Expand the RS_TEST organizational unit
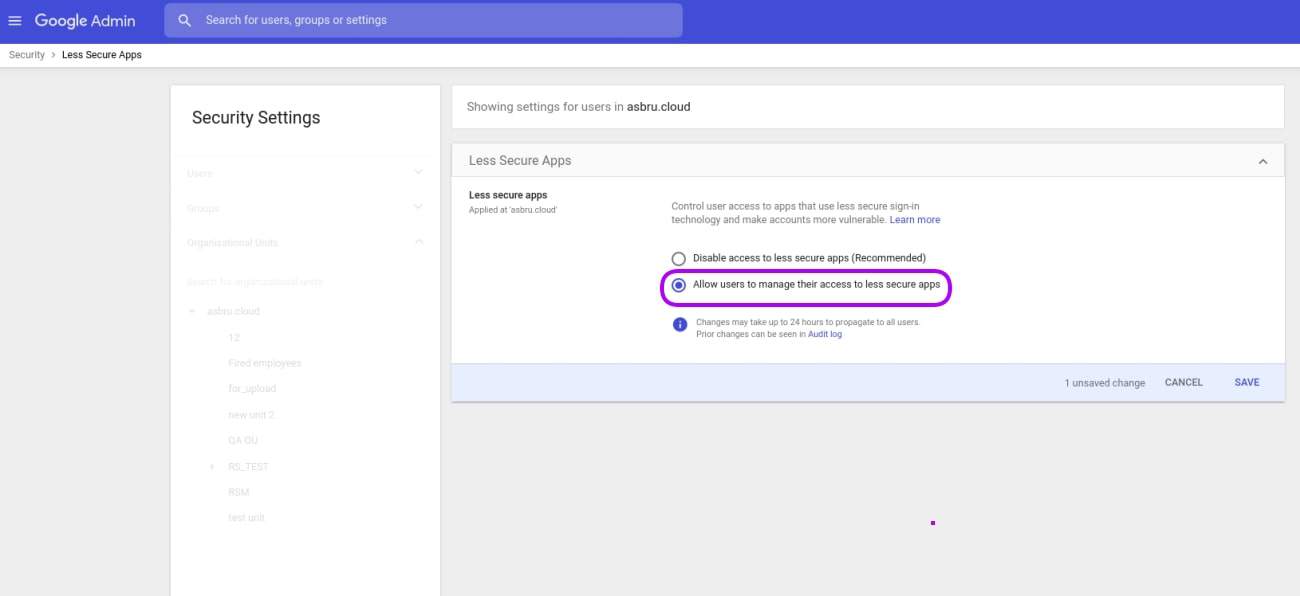Screen dimensions: 1300x596 (211, 465)
